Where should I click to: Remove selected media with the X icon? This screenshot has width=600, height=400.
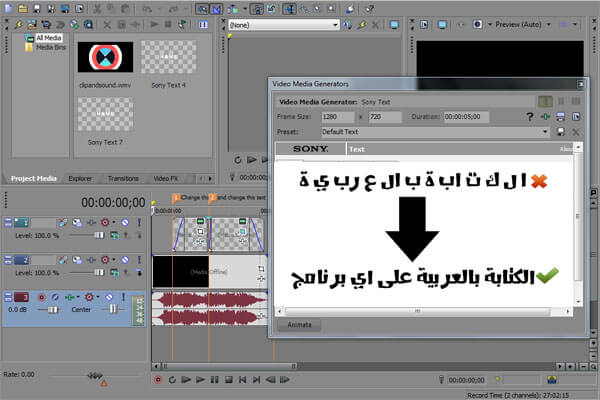tap(107, 25)
